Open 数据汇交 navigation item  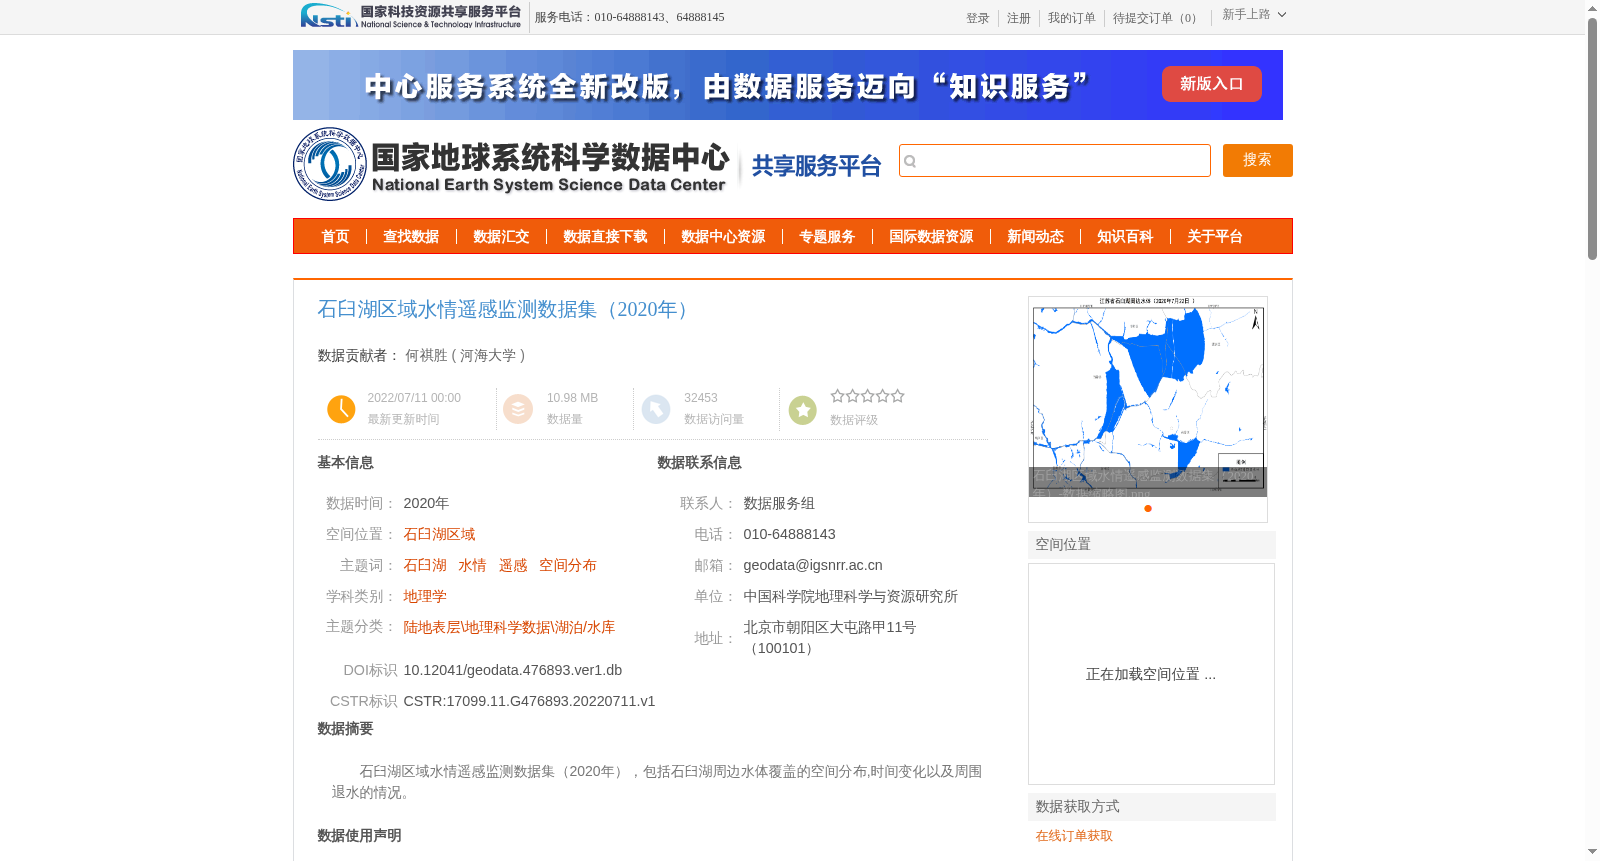(x=501, y=237)
